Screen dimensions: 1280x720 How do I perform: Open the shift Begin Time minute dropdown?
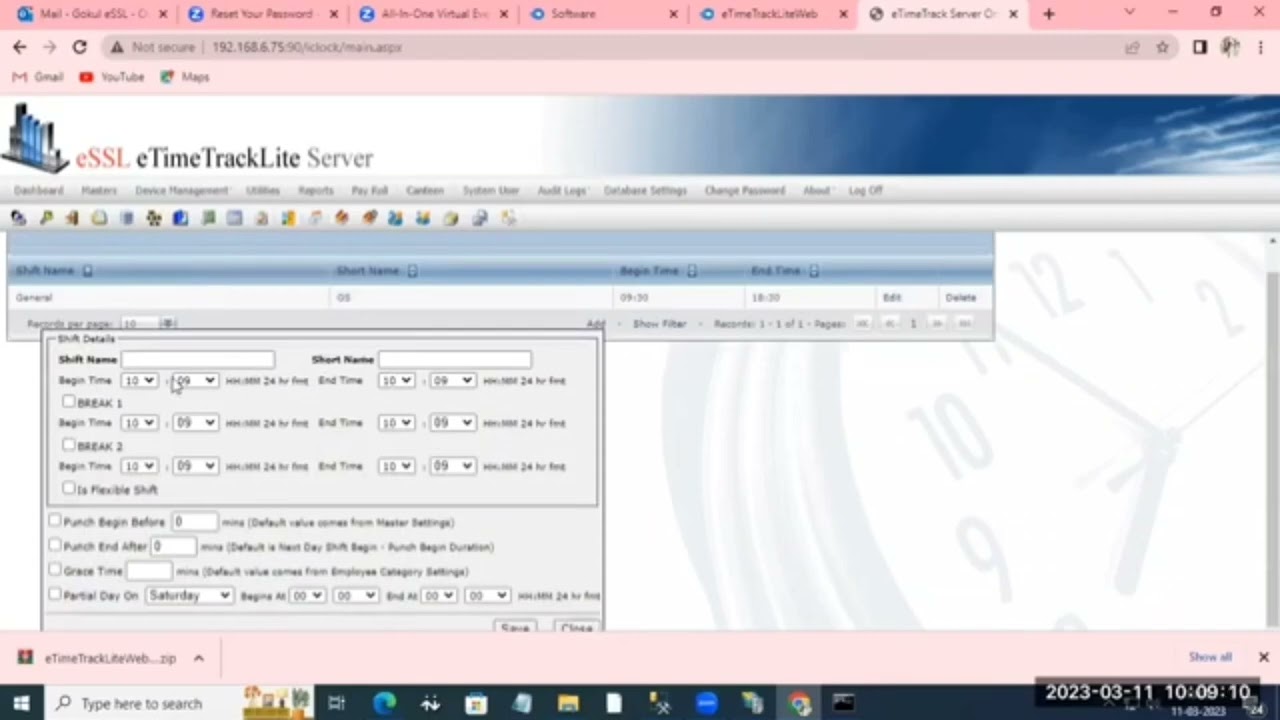coord(195,381)
